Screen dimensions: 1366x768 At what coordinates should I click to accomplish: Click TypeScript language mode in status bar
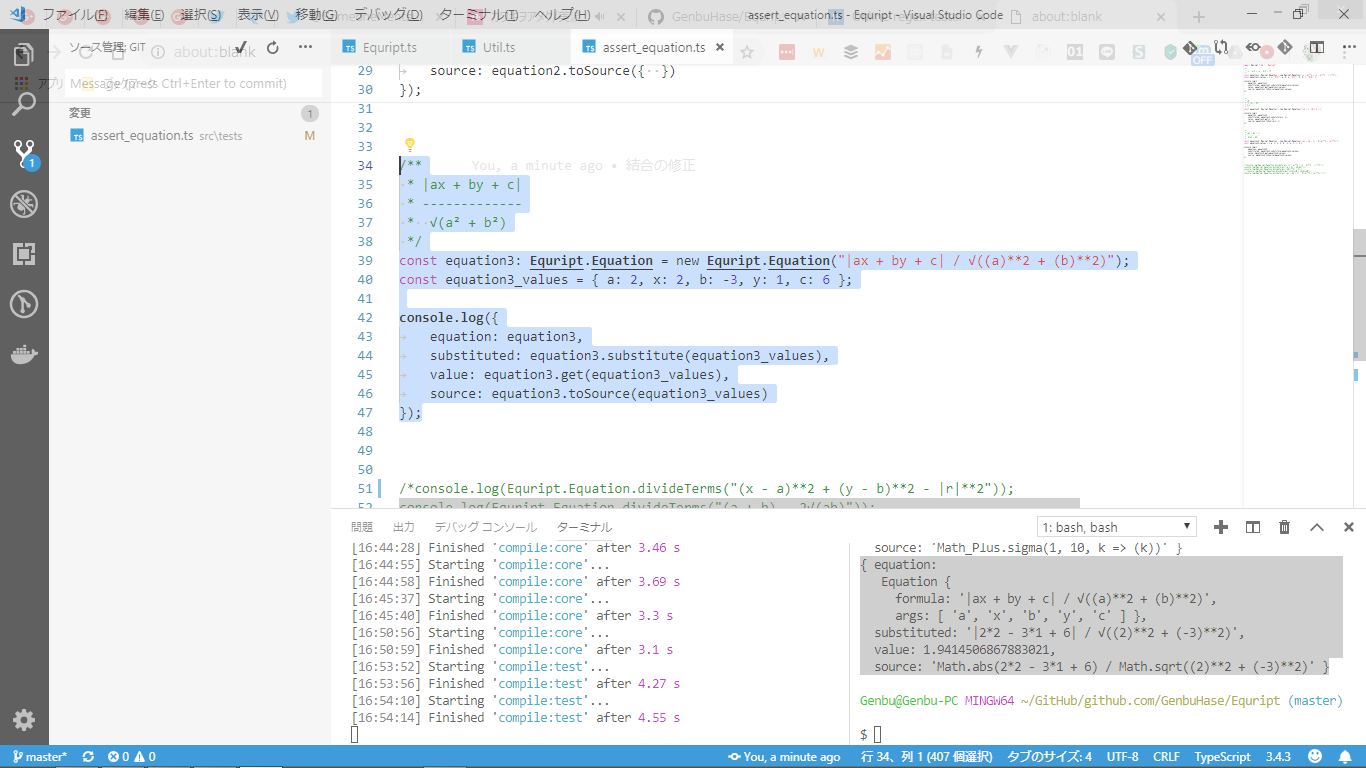pos(1222,757)
